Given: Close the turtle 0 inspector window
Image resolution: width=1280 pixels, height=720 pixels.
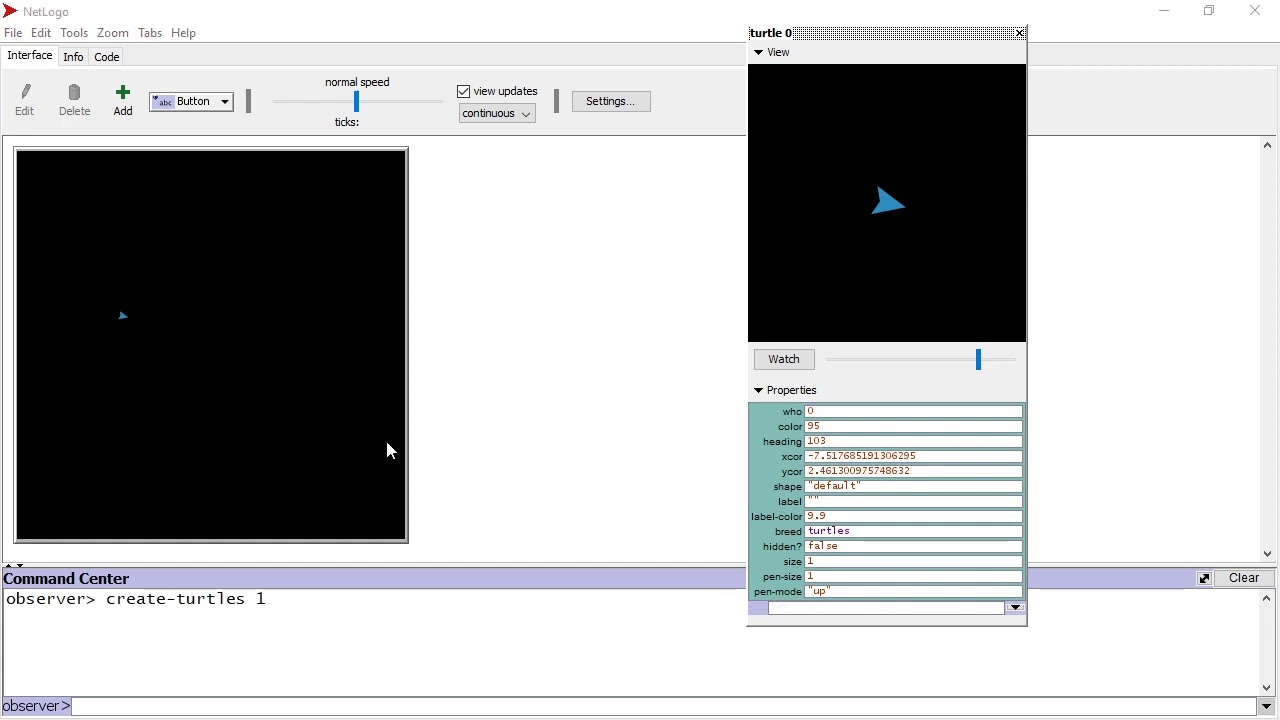Looking at the screenshot, I should point(1020,33).
